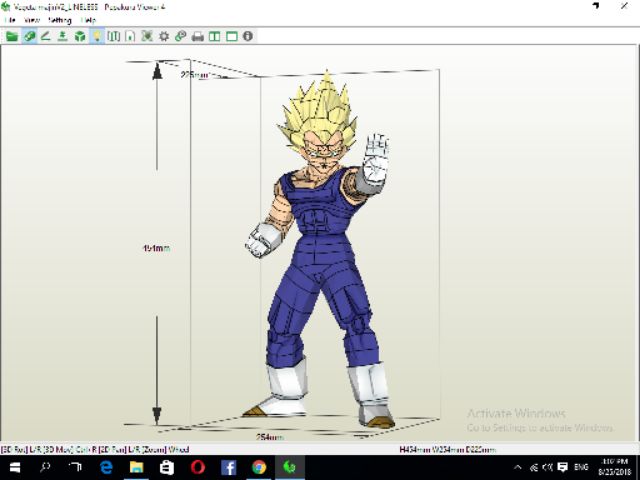
Task: Click the link-with-circle toolbar icon
Action: 180,36
